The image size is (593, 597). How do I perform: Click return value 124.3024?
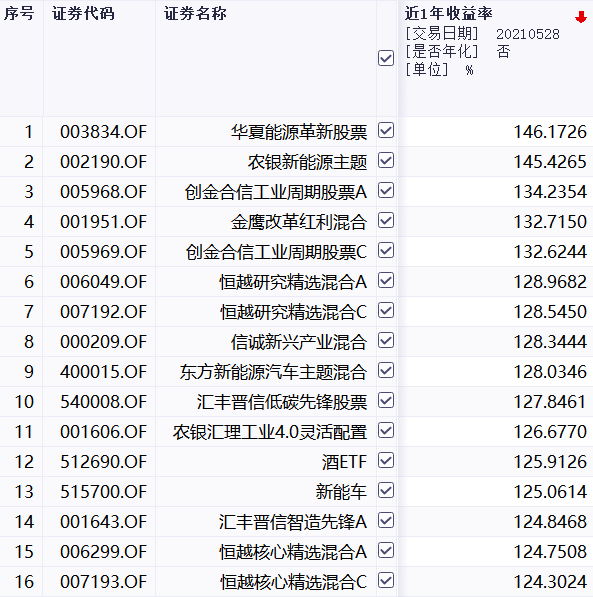(x=550, y=582)
